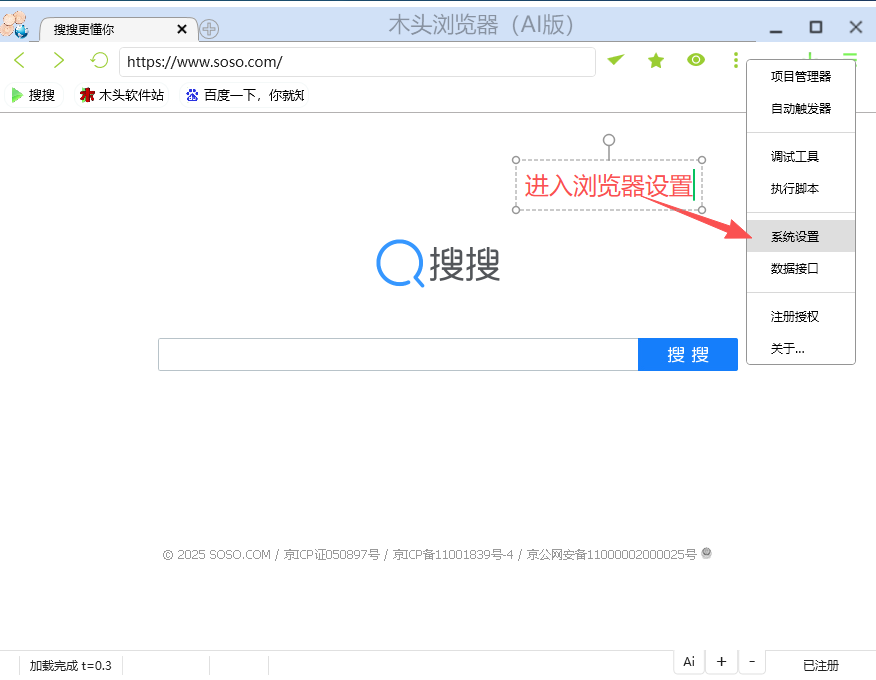Toggle the green eye icon
This screenshot has width=876, height=680.
click(x=696, y=60)
